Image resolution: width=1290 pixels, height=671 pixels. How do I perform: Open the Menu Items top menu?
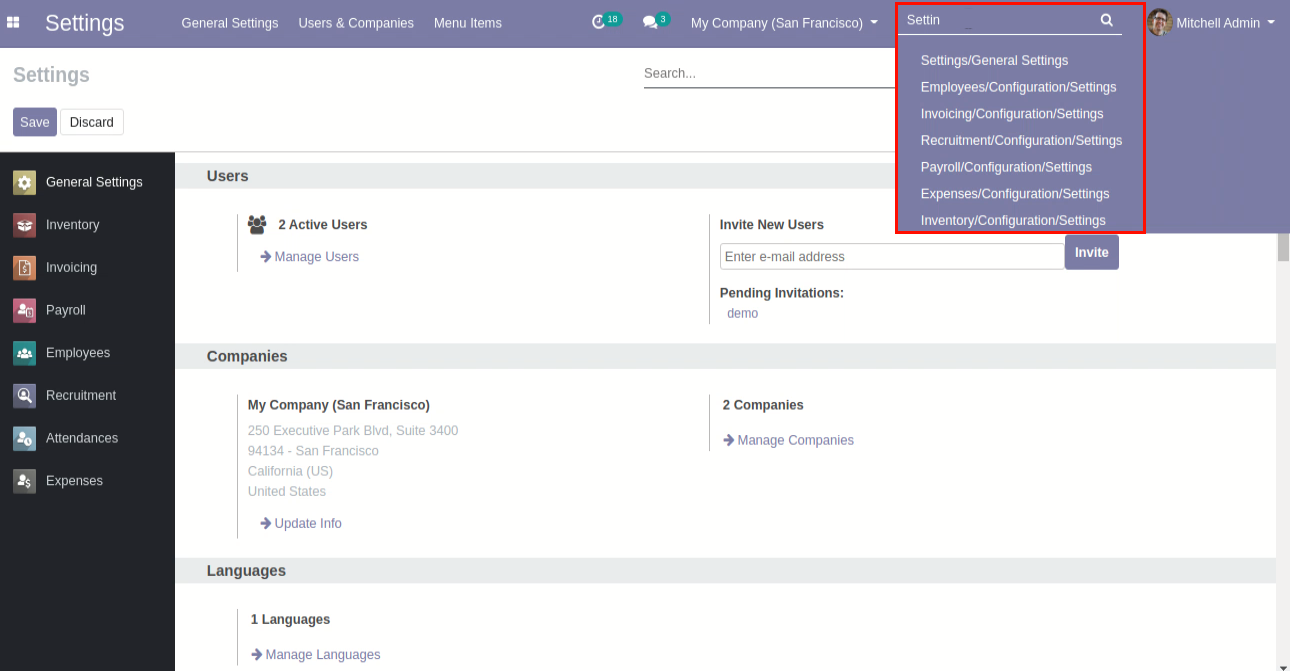pyautogui.click(x=468, y=22)
